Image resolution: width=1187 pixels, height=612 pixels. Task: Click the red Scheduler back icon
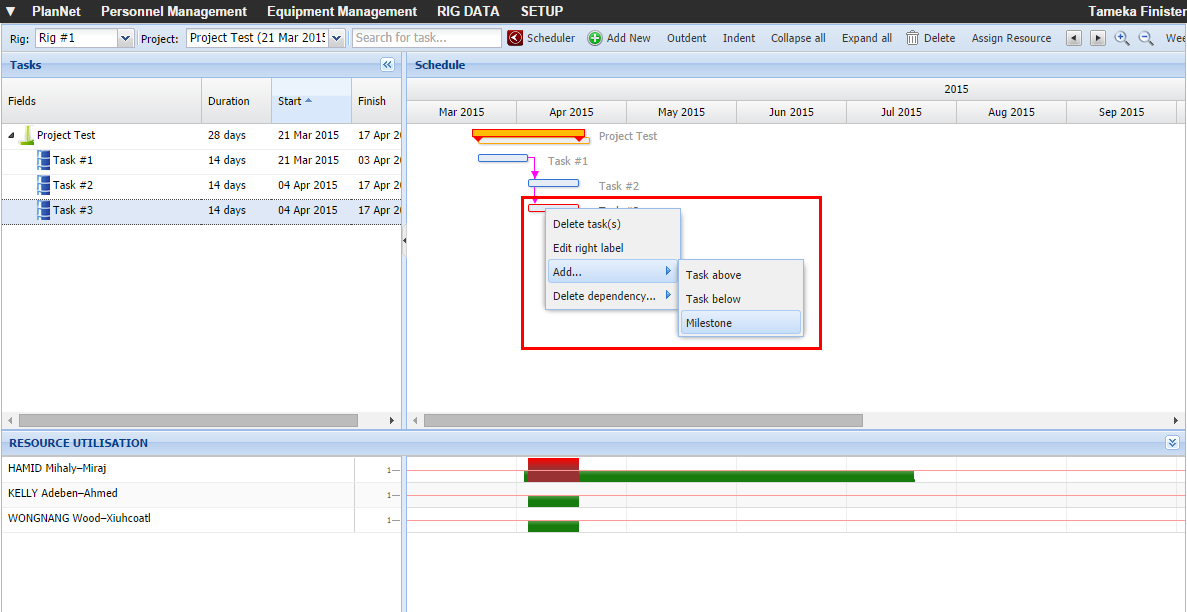[x=515, y=38]
